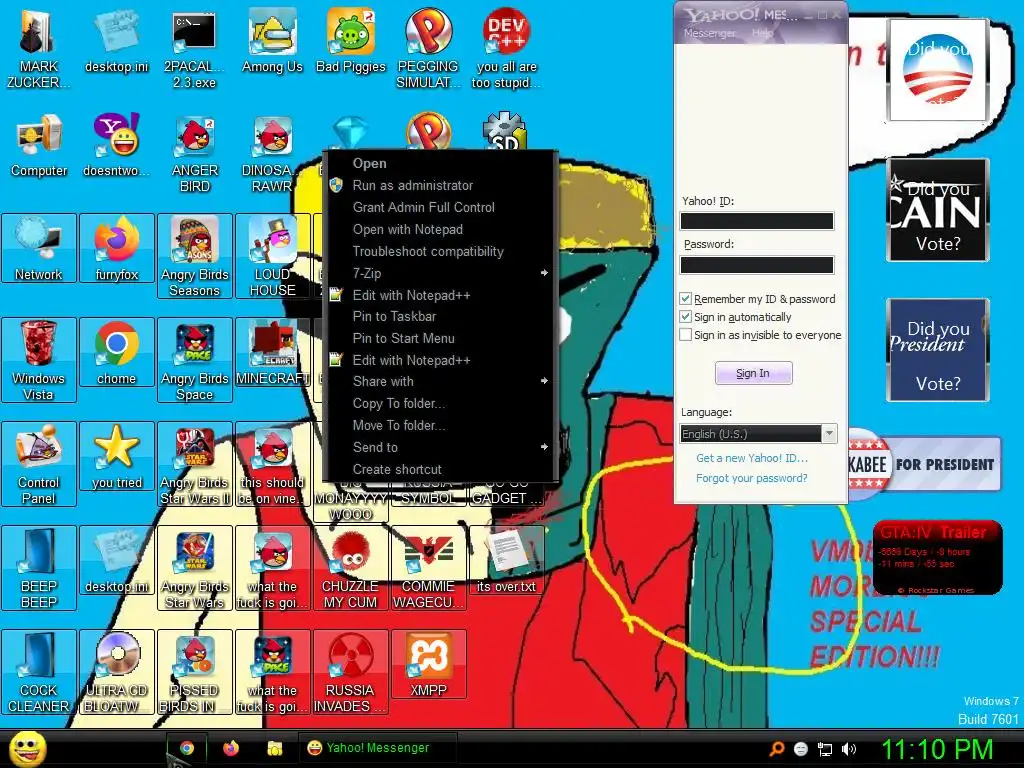The width and height of the screenshot is (1024, 768).
Task: Select the 'you tried' star icon
Action: 116,456
